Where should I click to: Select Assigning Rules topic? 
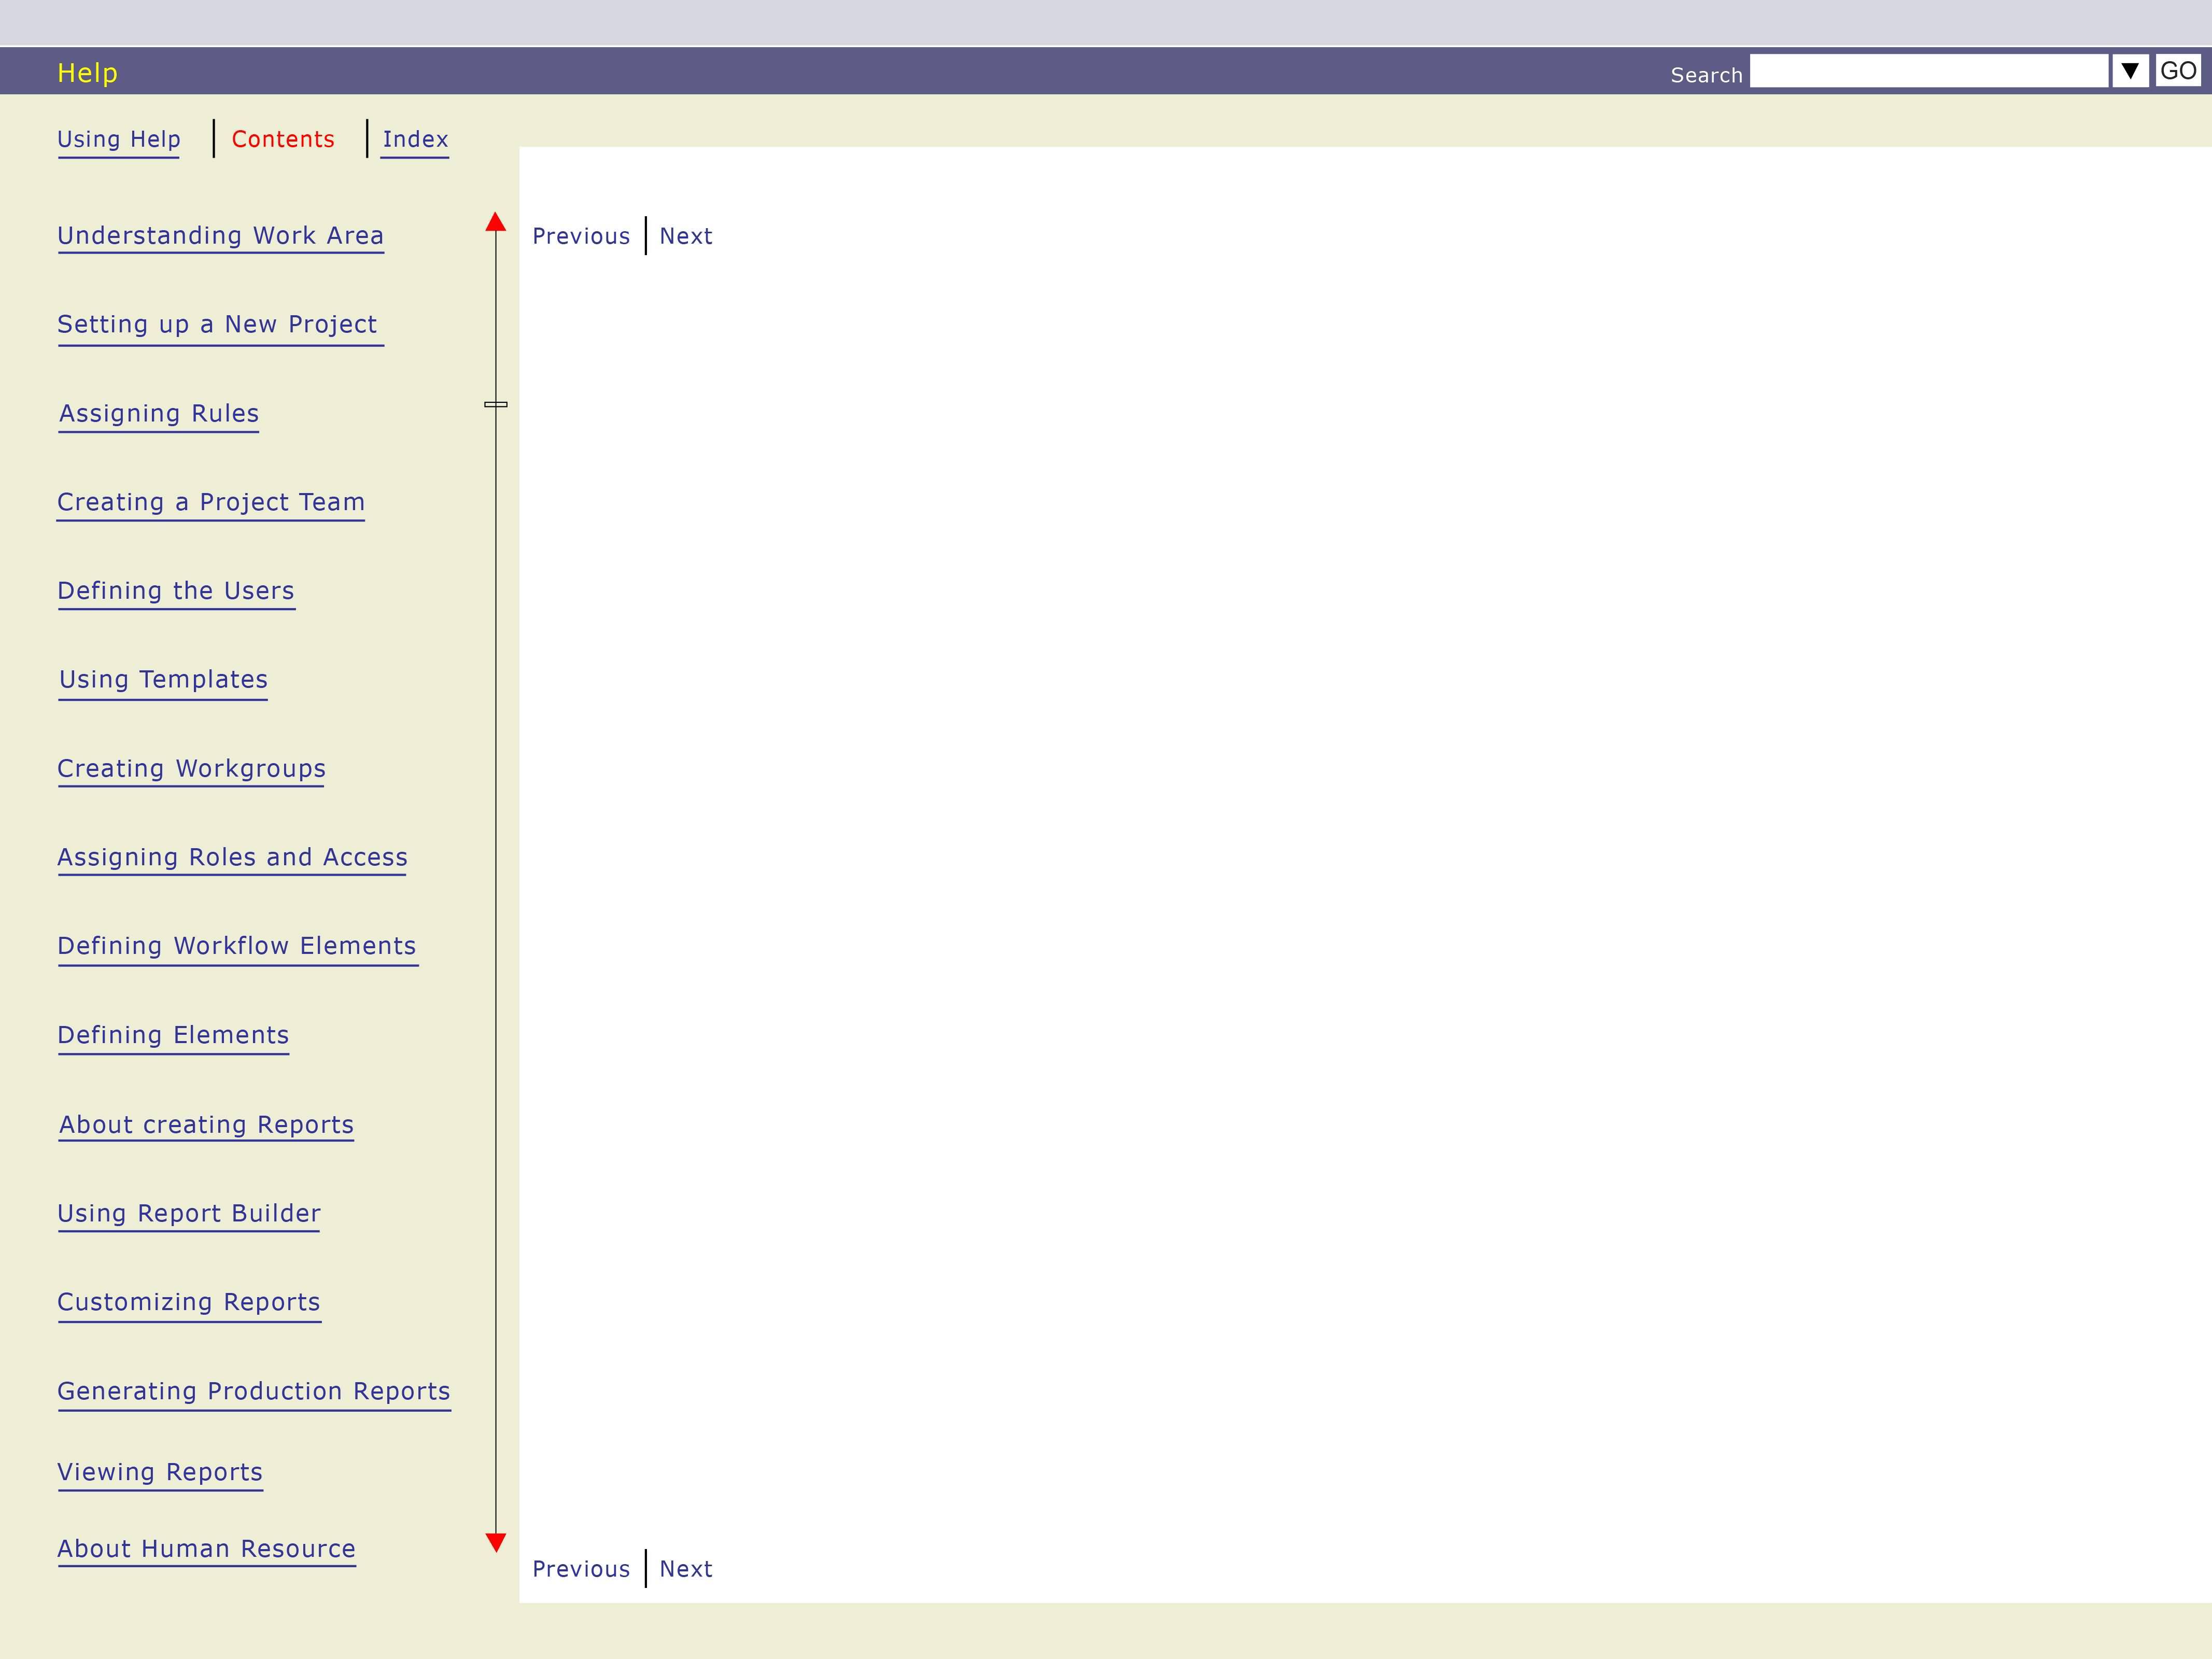[x=159, y=414]
